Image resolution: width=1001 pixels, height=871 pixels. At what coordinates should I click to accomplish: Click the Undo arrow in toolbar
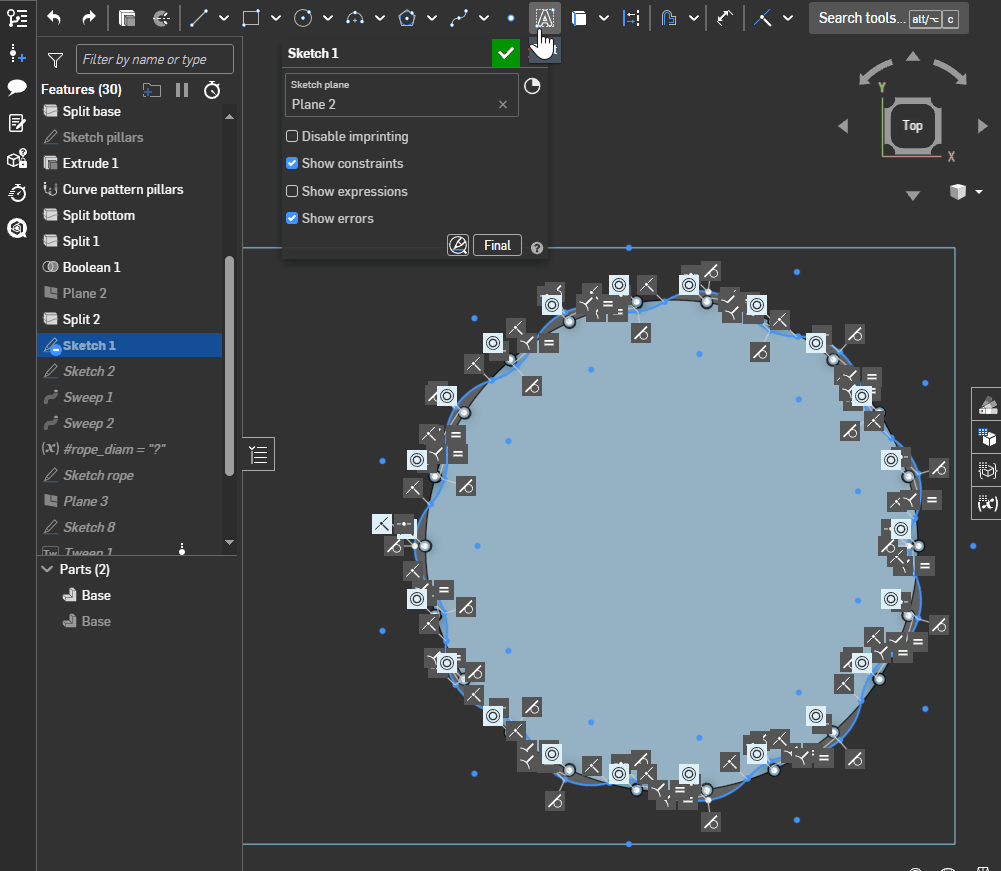pos(54,18)
